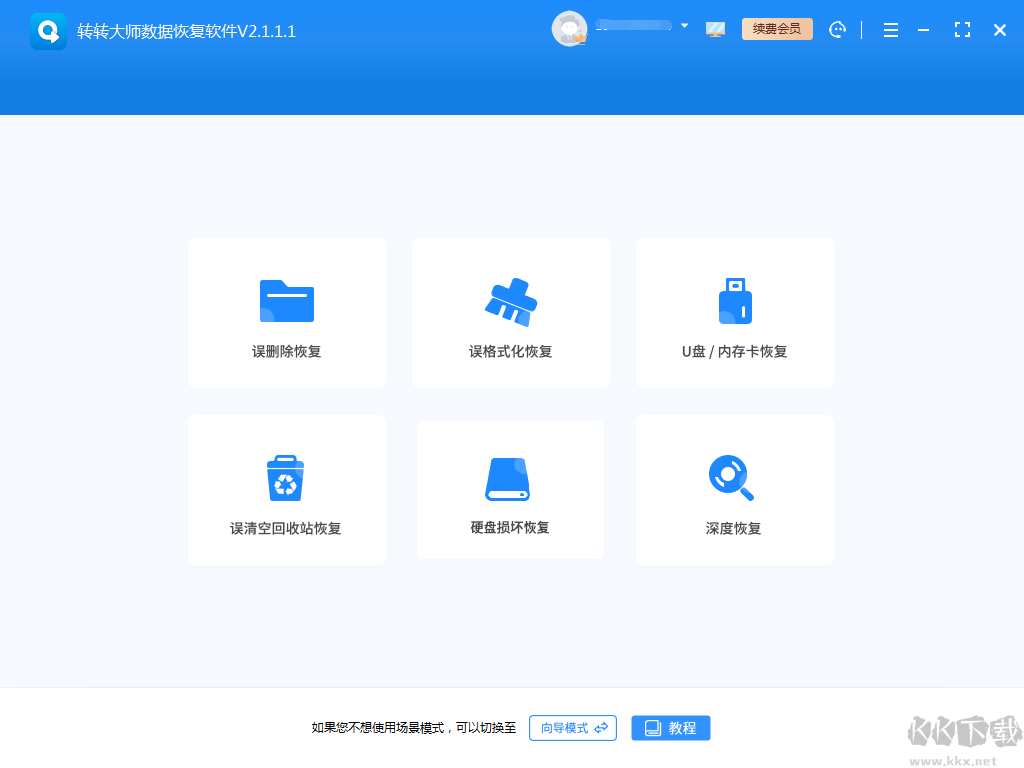This screenshot has height=768, width=1024.
Task: Click the swap arrows icon in 向导模式
Action: point(600,728)
